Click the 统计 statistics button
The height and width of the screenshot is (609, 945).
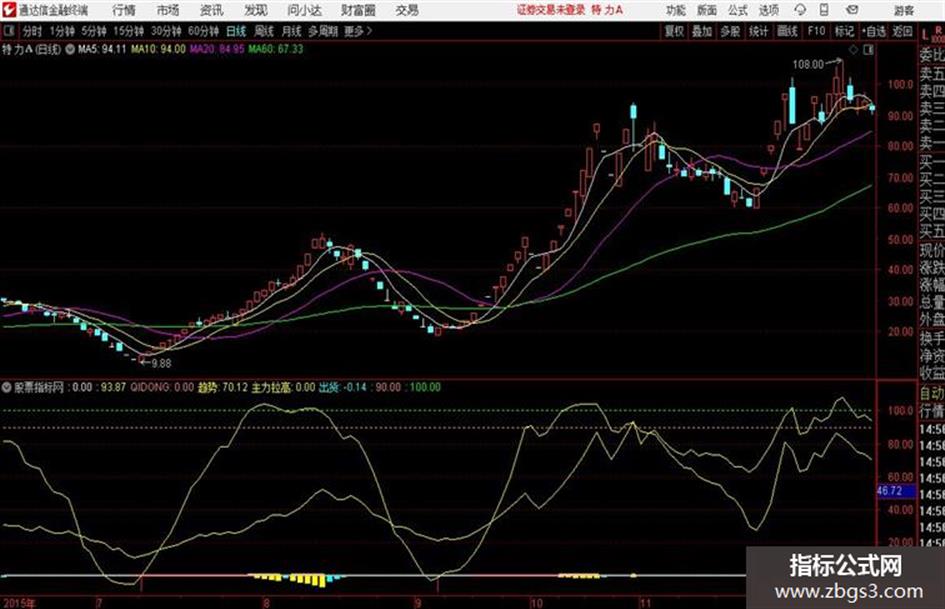(758, 31)
